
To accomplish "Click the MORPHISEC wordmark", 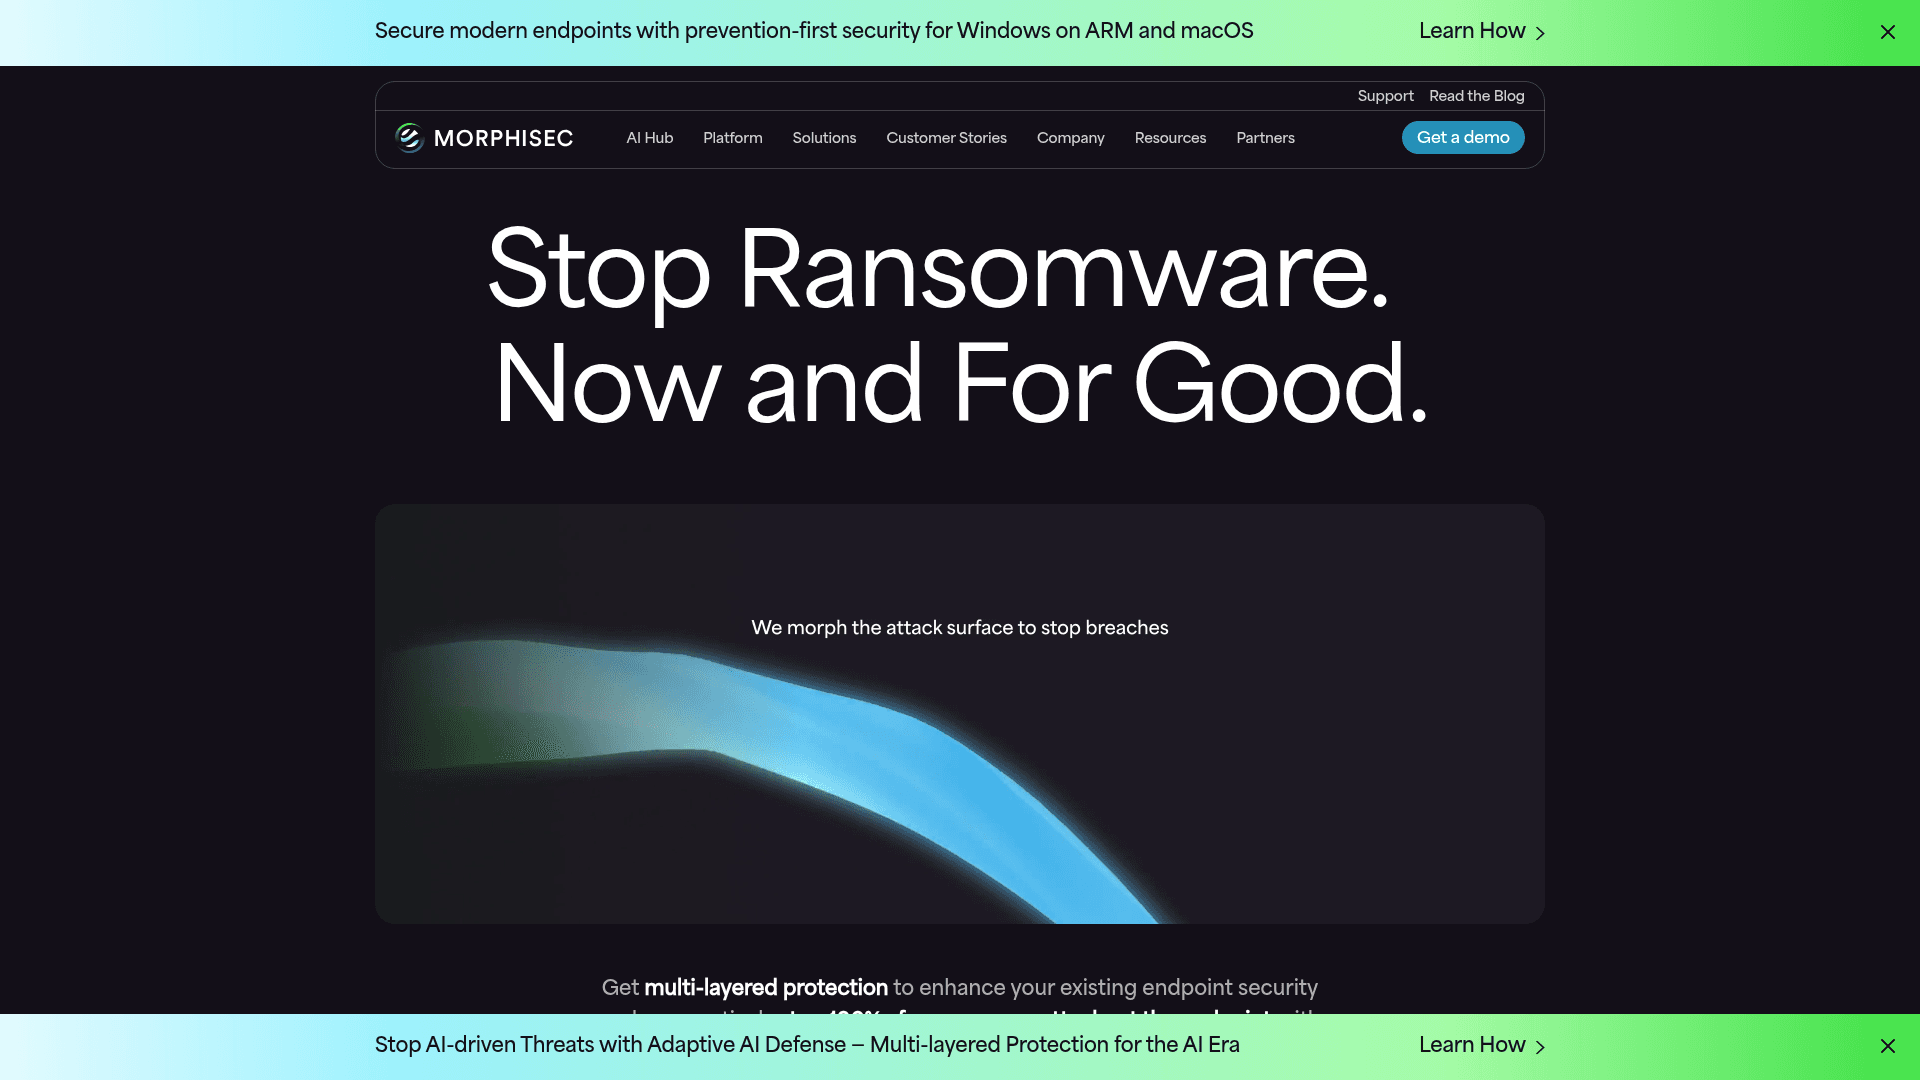I will [503, 138].
